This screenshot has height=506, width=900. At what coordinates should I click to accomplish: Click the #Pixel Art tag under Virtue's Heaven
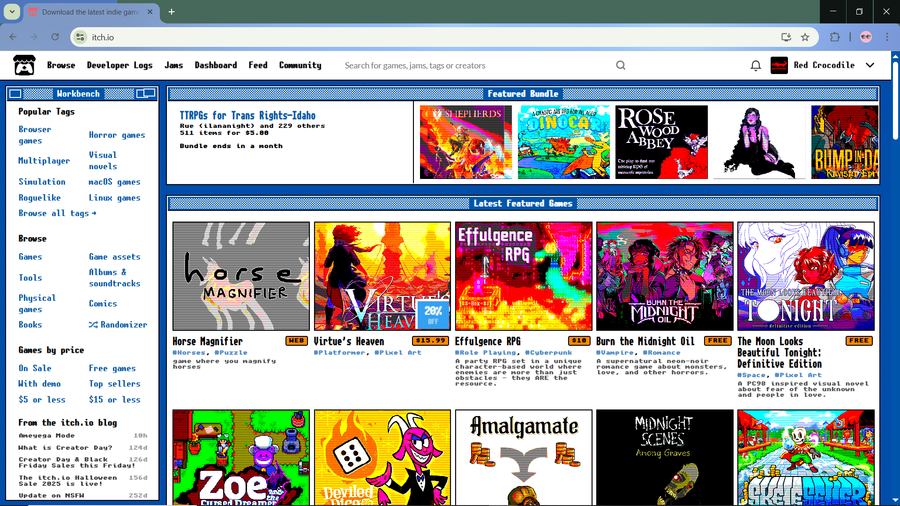(x=398, y=352)
